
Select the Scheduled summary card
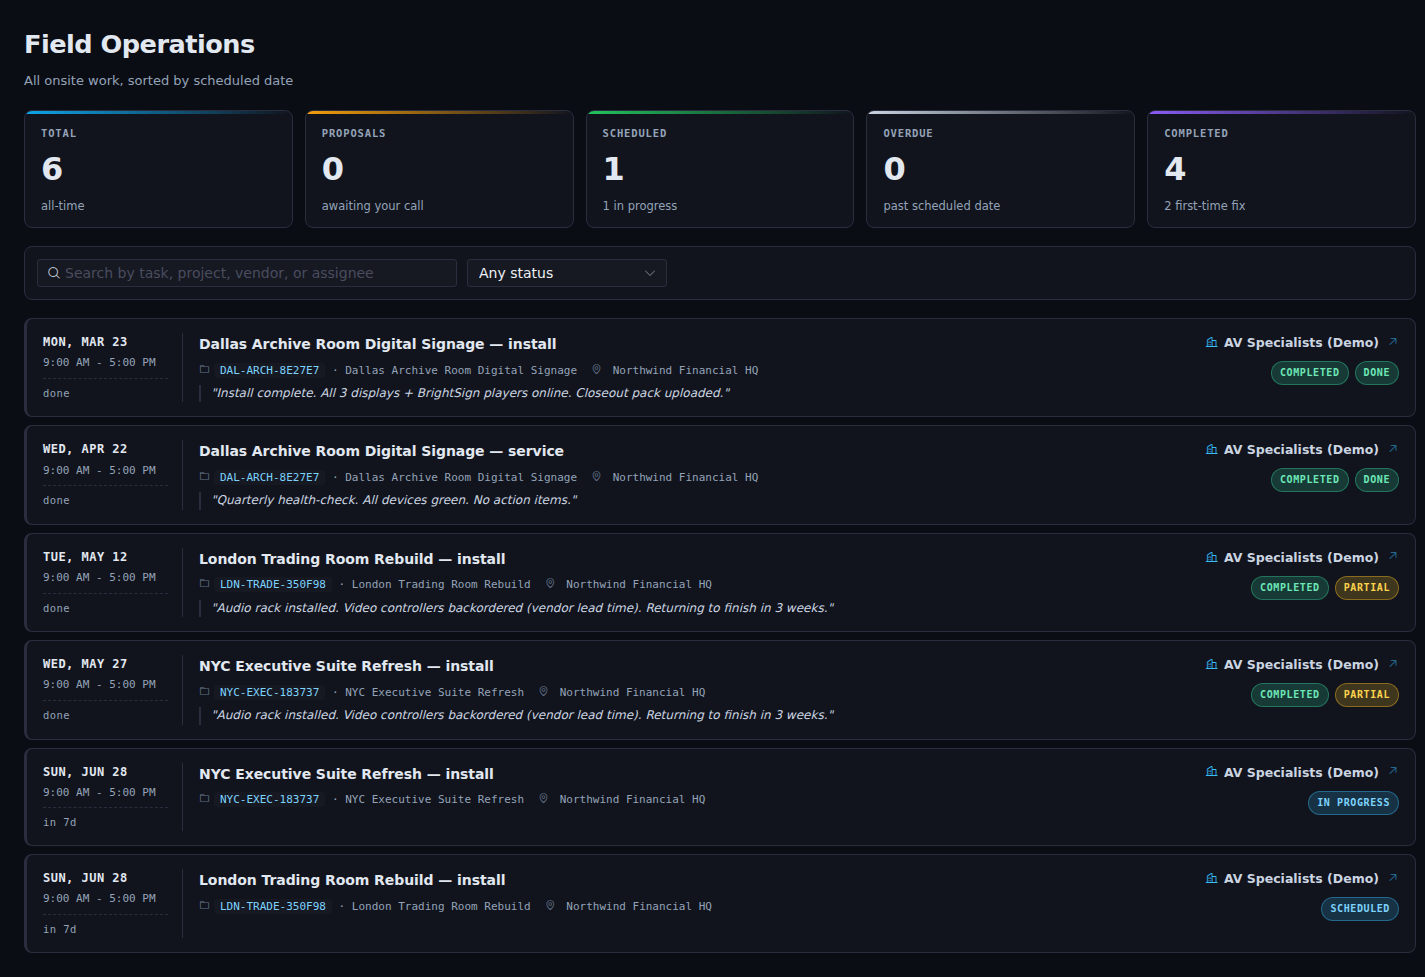pos(719,169)
